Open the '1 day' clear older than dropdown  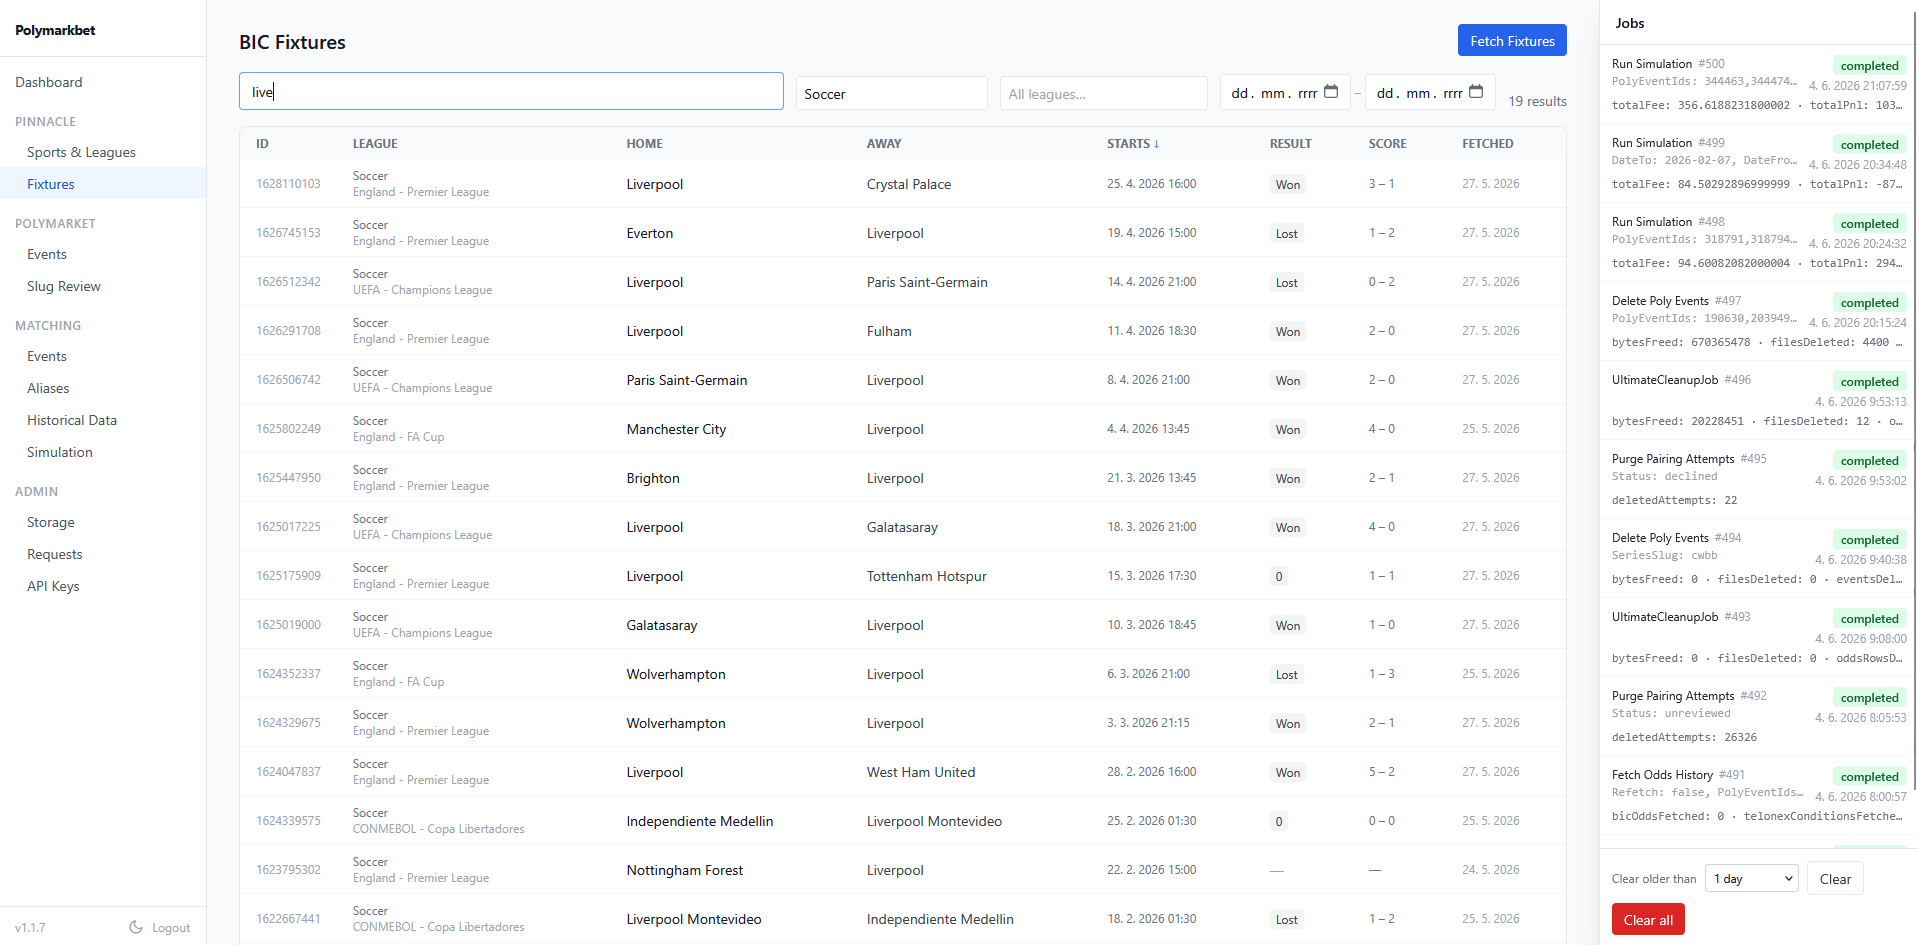coord(1751,879)
